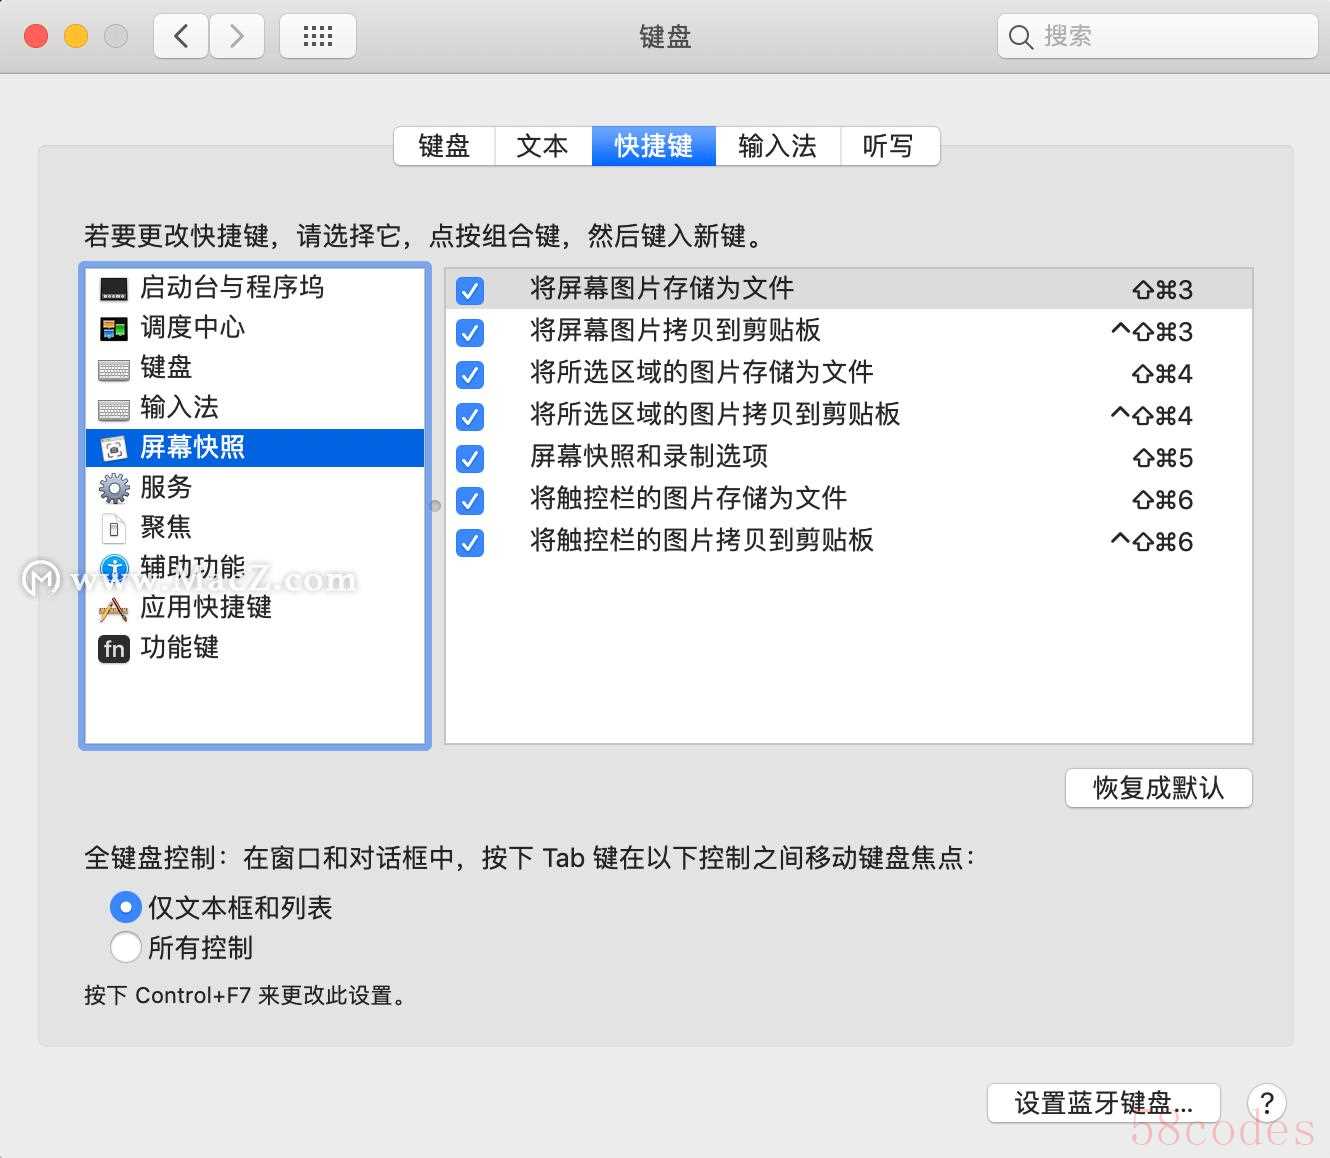Click the 聚焦 document icon
Screen dimensions: 1330x1158
[x=114, y=528]
